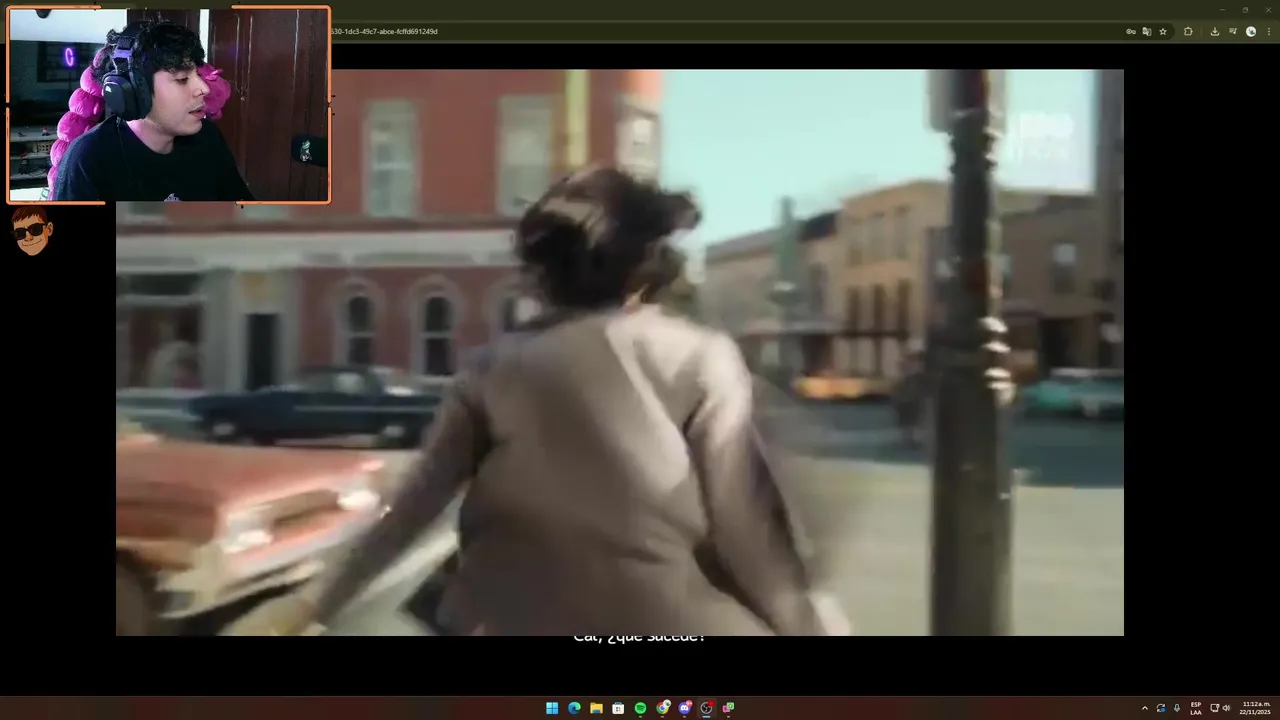Viewport: 1280px width, 720px height.
Task: Switch to Spotify in the taskbar
Action: pyautogui.click(x=640, y=708)
